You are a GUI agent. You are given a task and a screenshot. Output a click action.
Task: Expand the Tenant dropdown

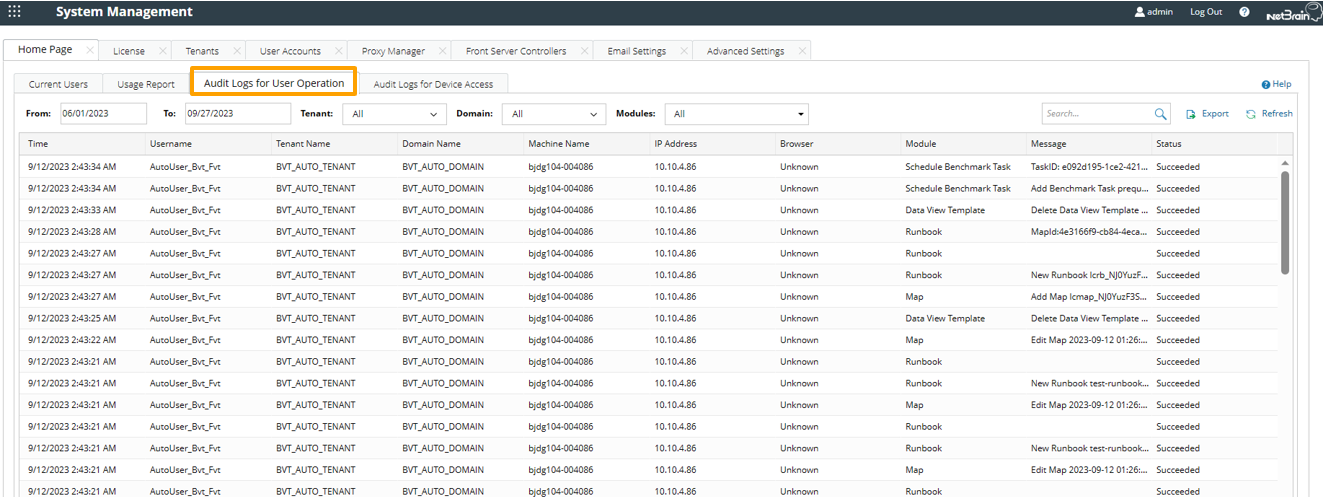point(435,114)
